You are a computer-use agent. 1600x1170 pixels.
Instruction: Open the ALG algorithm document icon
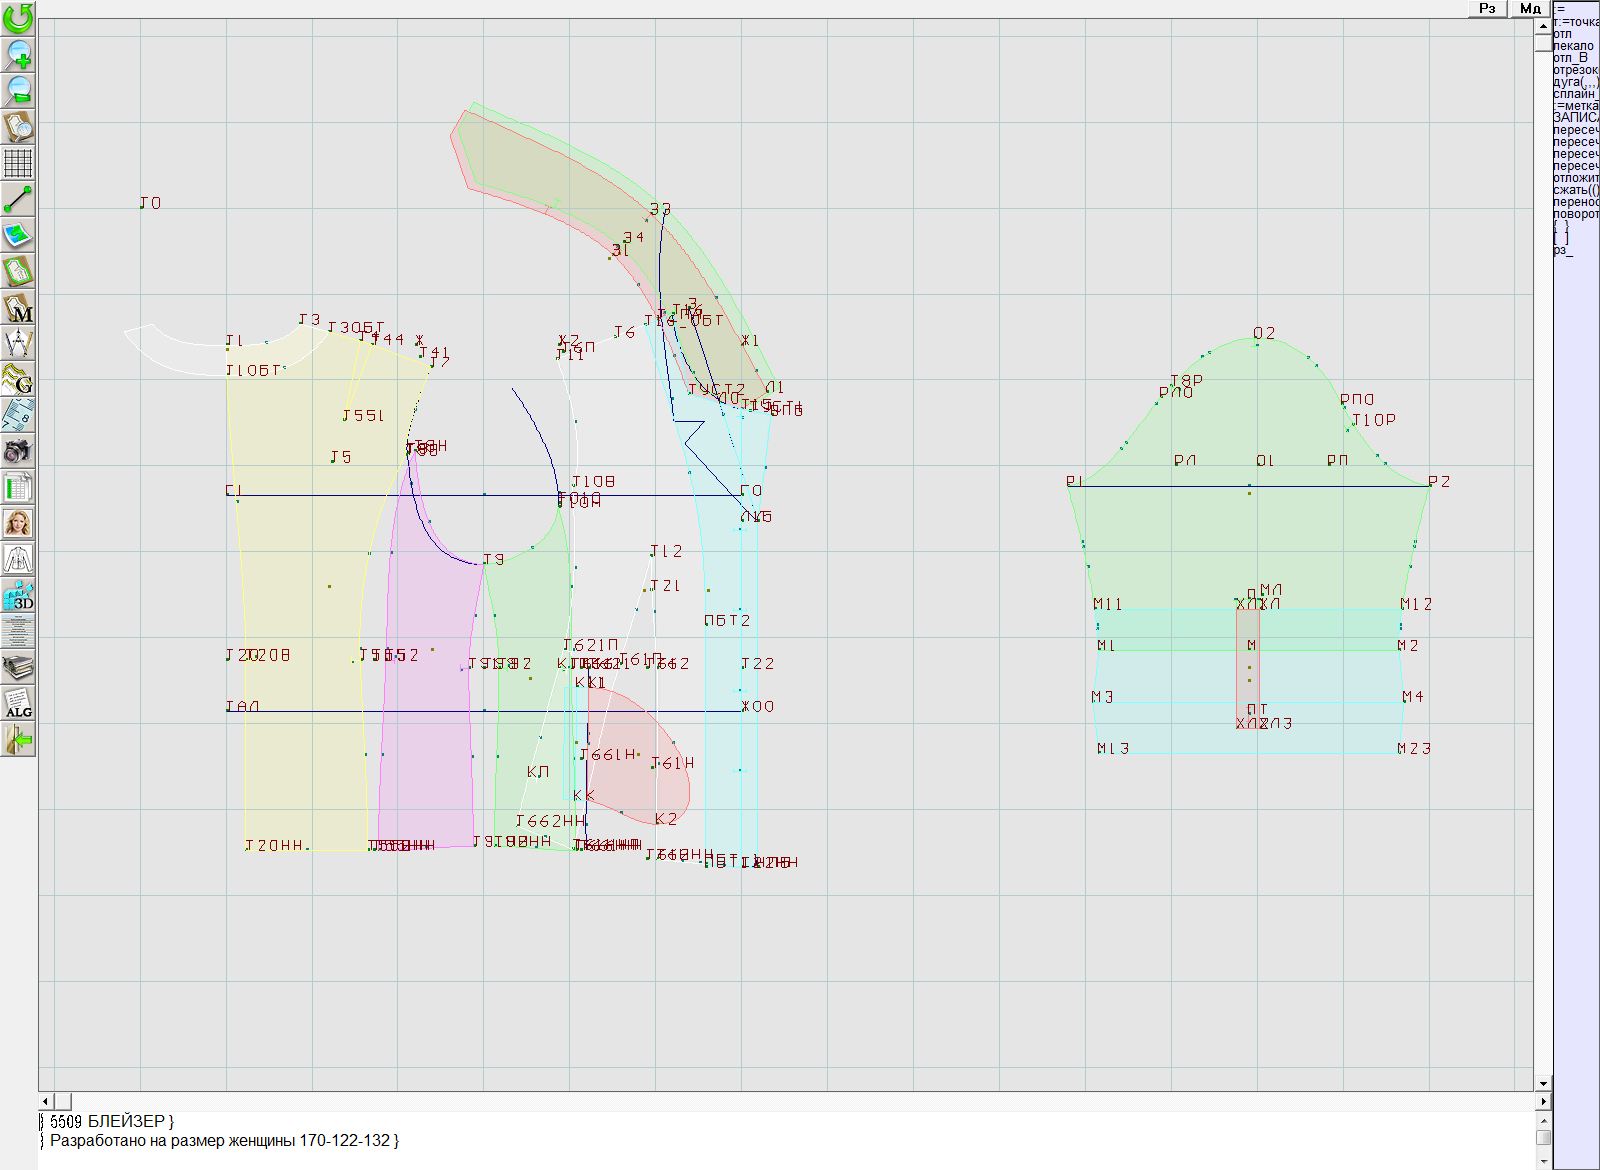18,704
